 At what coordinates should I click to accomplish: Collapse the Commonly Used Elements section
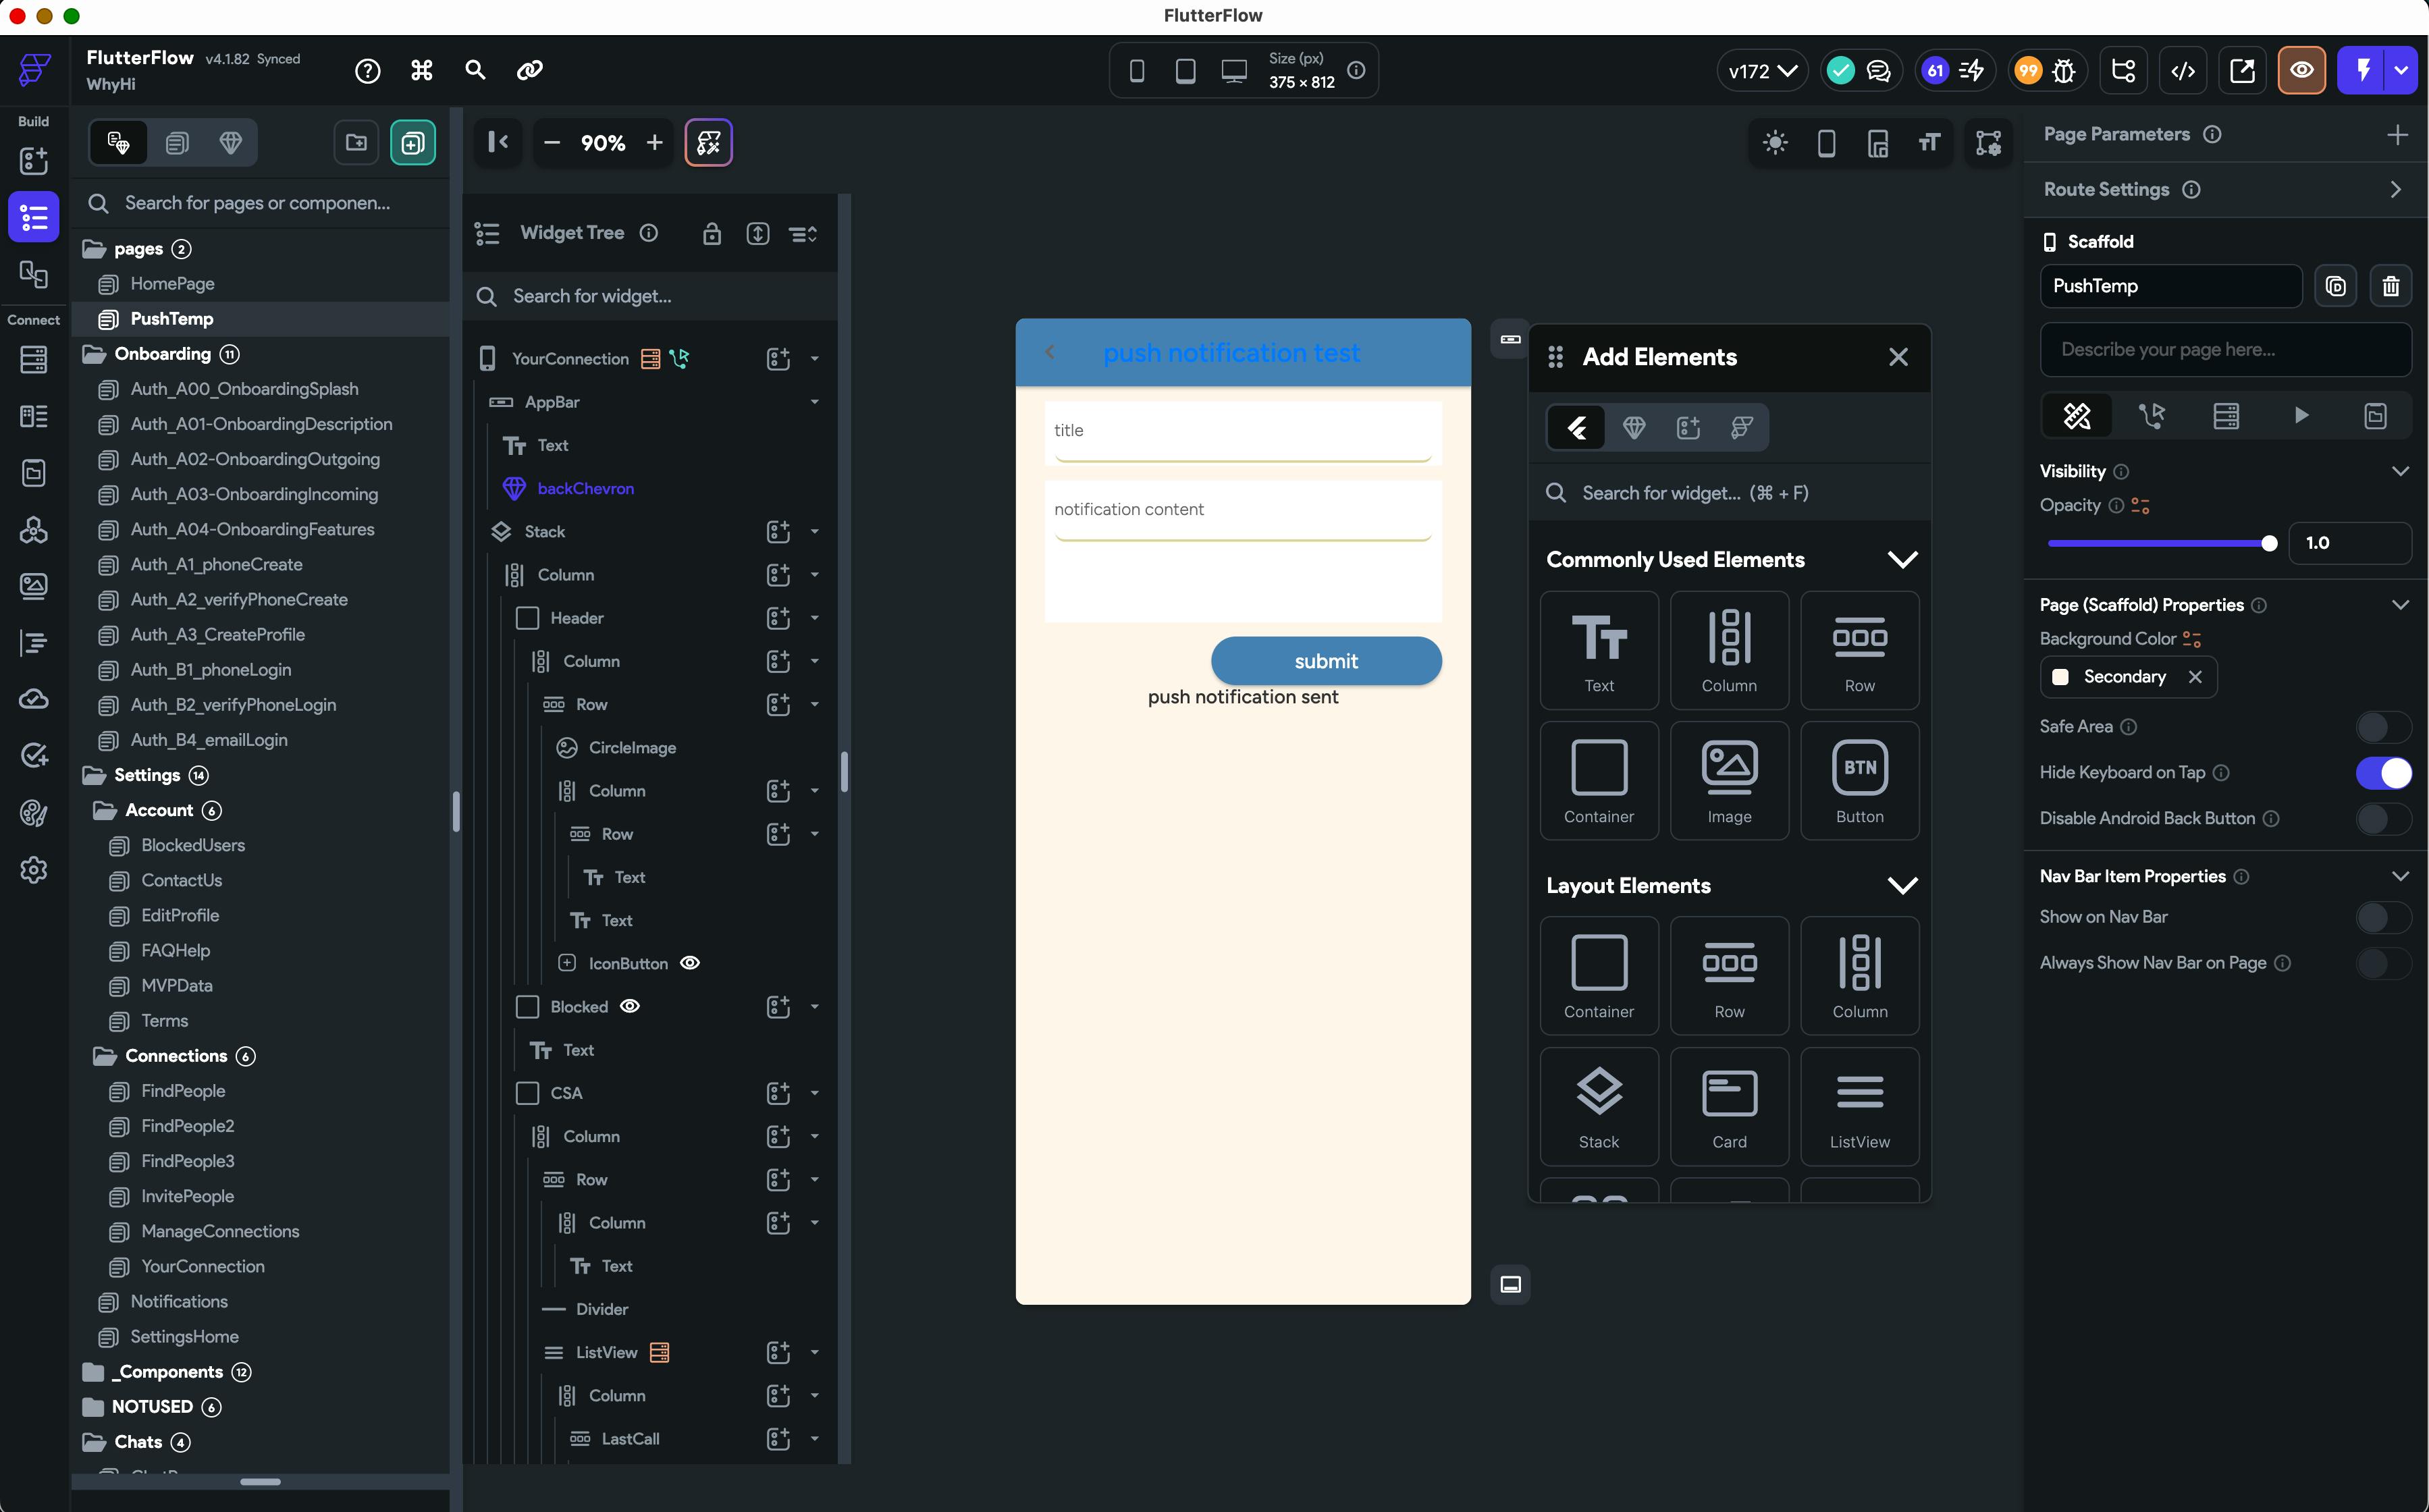(x=1901, y=560)
